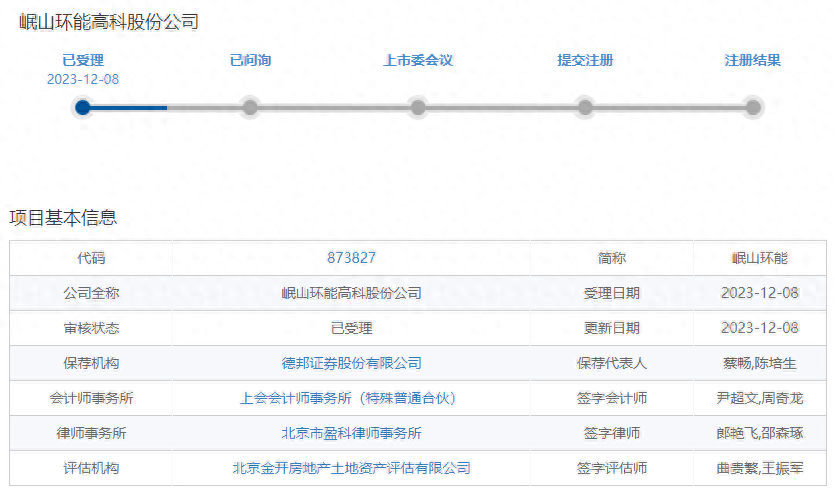The height and width of the screenshot is (493, 835).
Task: Click the 保荐机构 label cell
Action: pos(91,363)
